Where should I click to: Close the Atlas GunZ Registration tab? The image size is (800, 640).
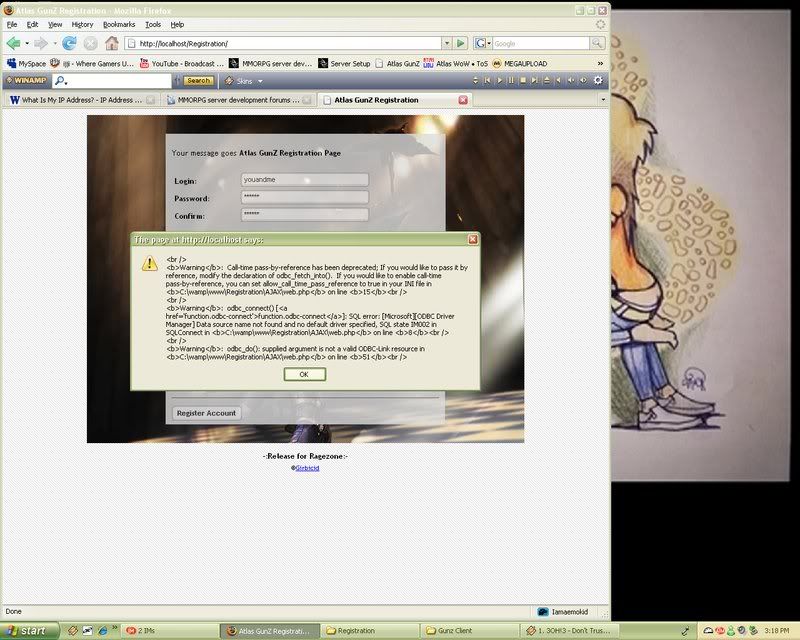tap(463, 100)
